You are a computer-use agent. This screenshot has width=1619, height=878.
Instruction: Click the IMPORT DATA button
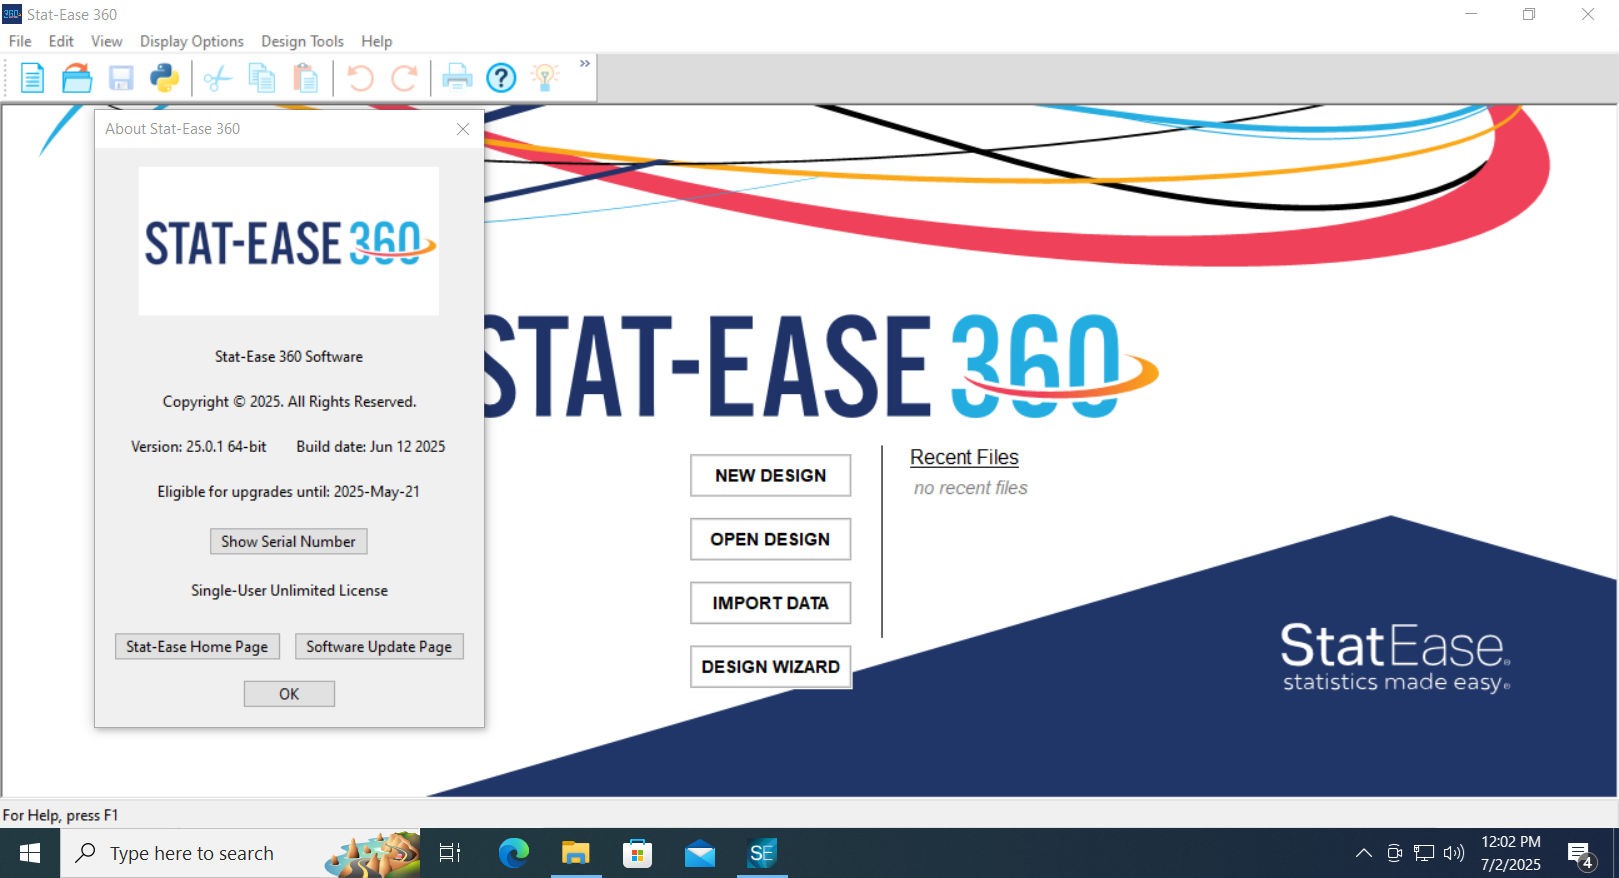coord(770,603)
